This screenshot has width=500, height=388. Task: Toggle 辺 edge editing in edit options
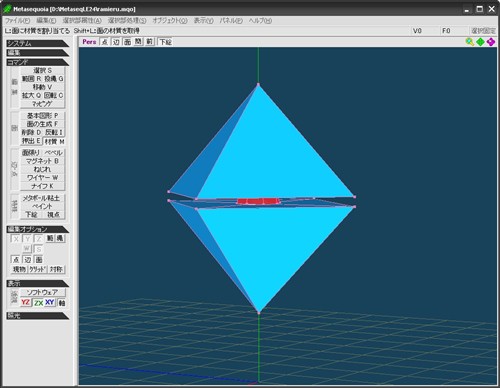point(27,260)
